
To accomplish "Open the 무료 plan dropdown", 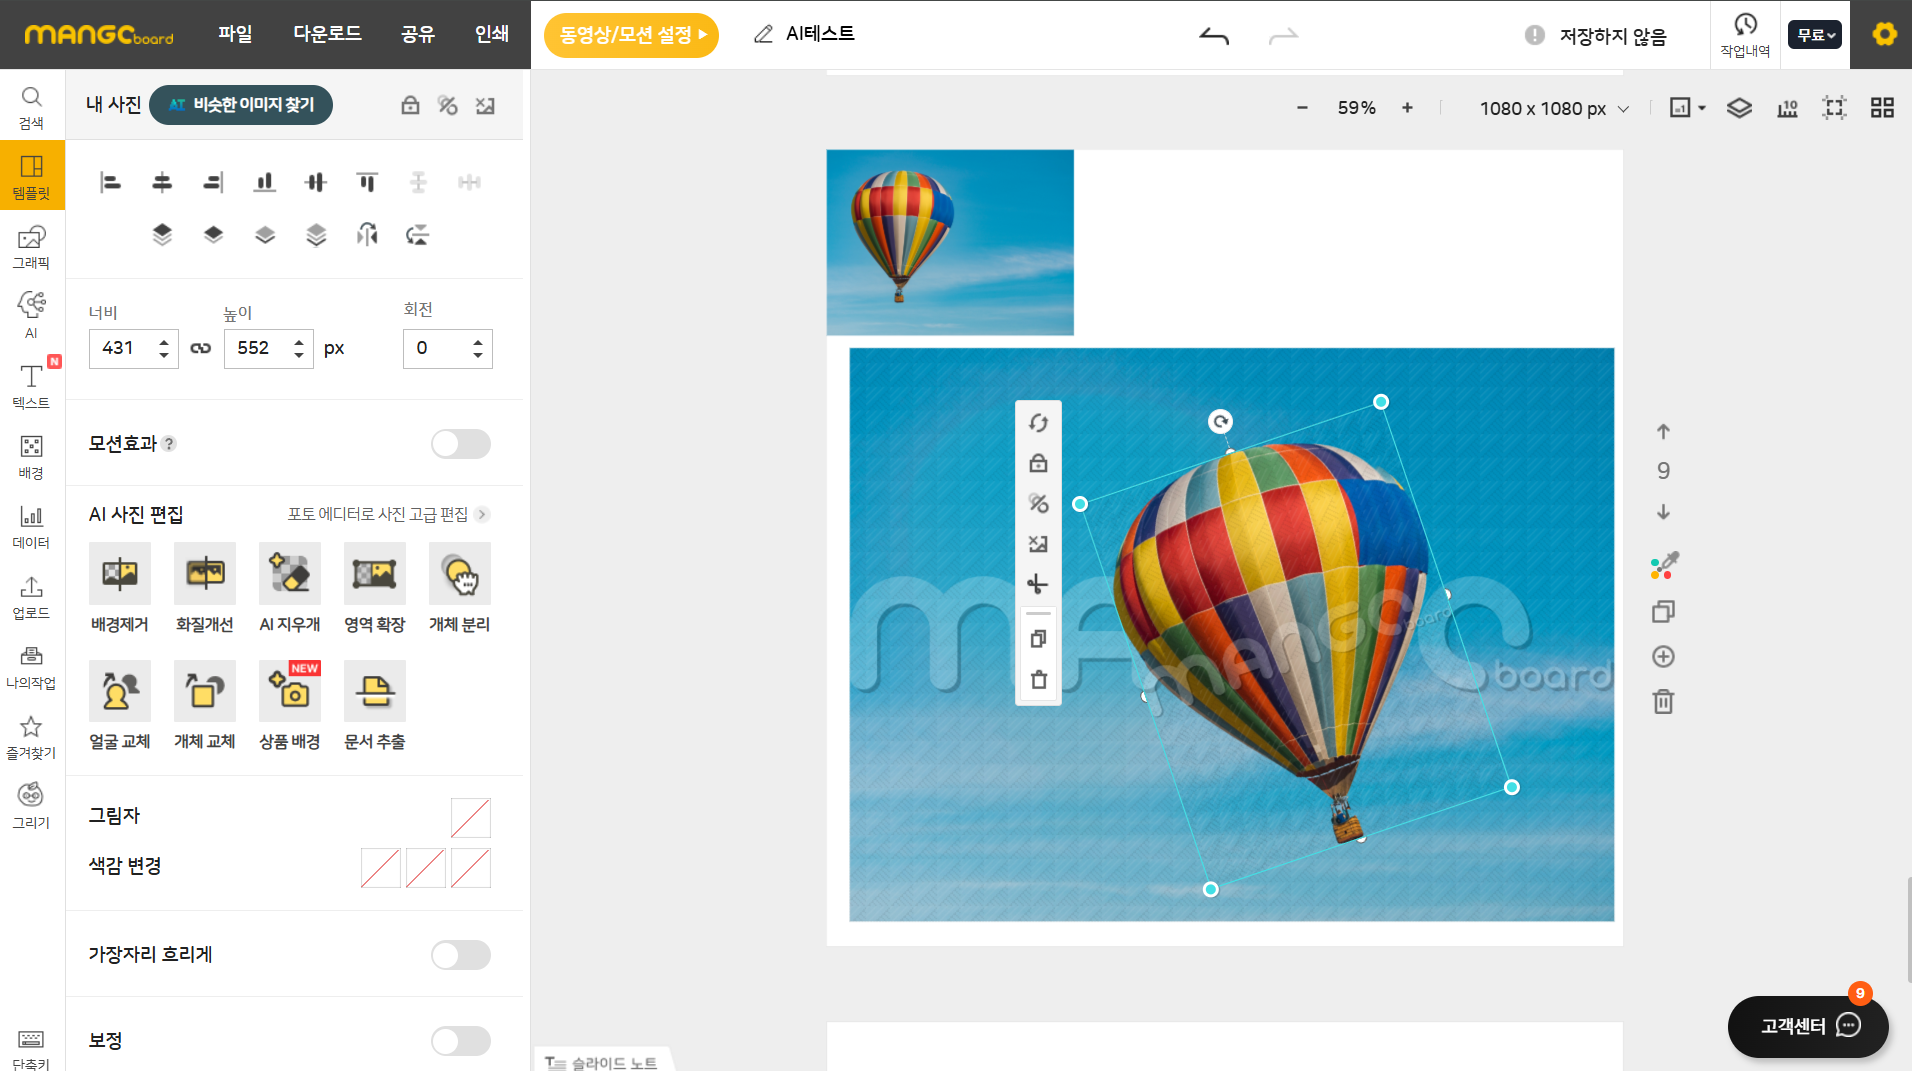I will pyautogui.click(x=1815, y=35).
